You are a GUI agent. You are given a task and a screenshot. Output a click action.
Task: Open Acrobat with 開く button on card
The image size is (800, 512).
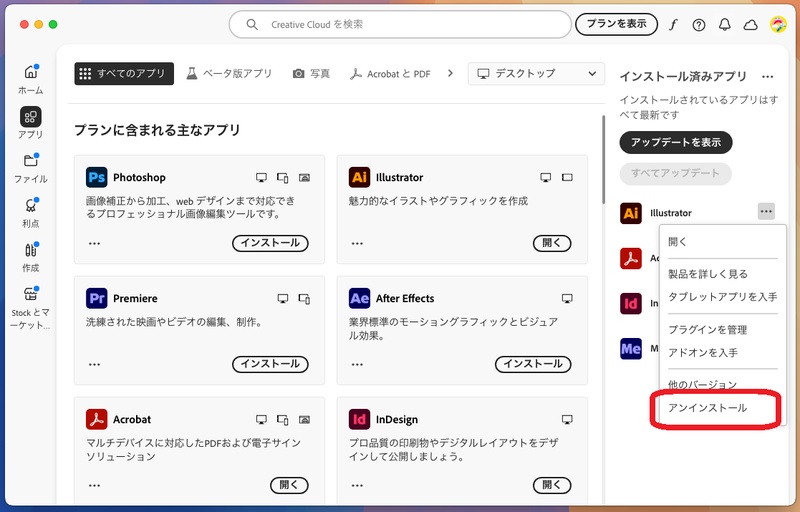[289, 485]
